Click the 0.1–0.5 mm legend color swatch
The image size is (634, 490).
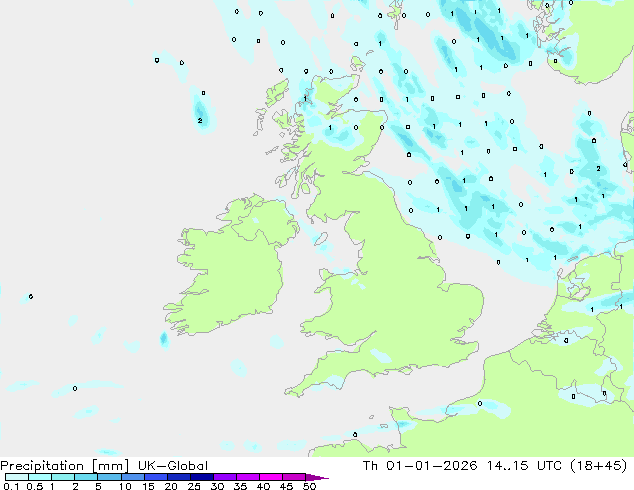click(17, 477)
